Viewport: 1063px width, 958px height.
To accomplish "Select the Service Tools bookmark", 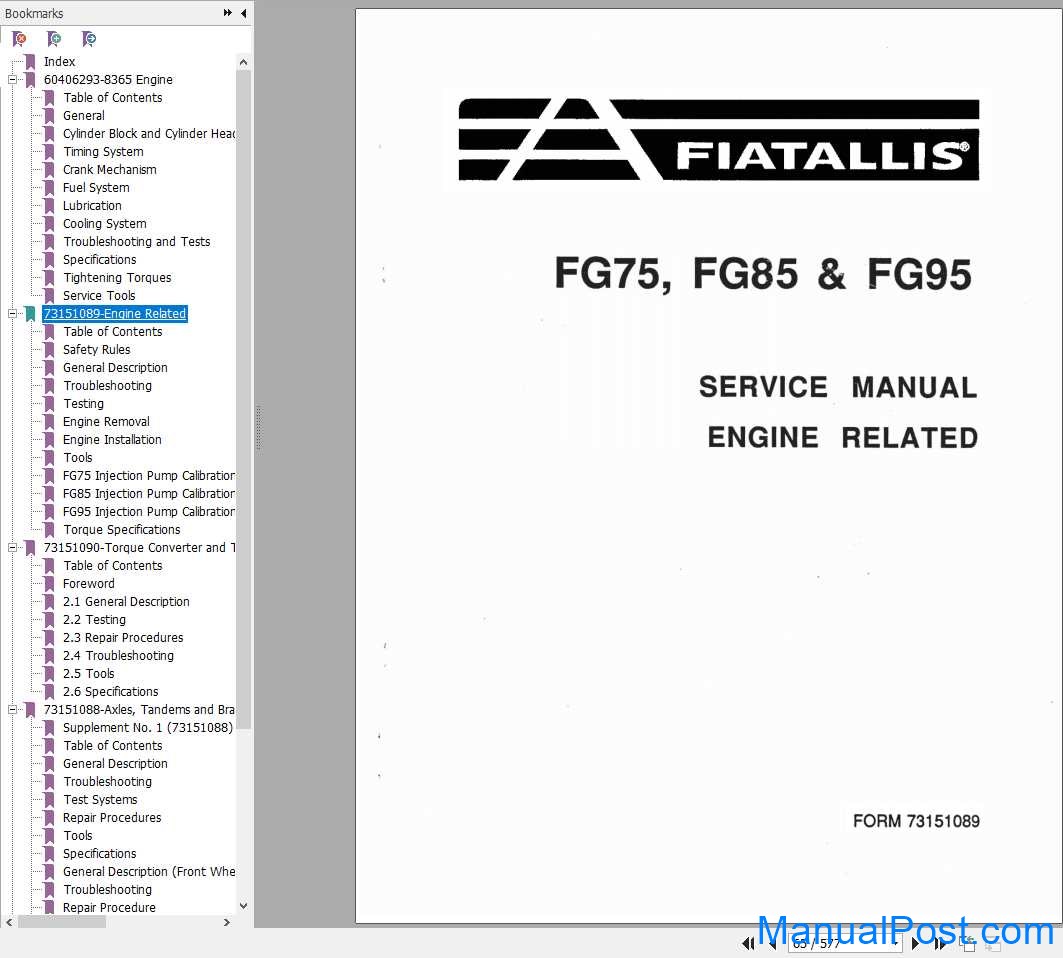I will [100, 296].
